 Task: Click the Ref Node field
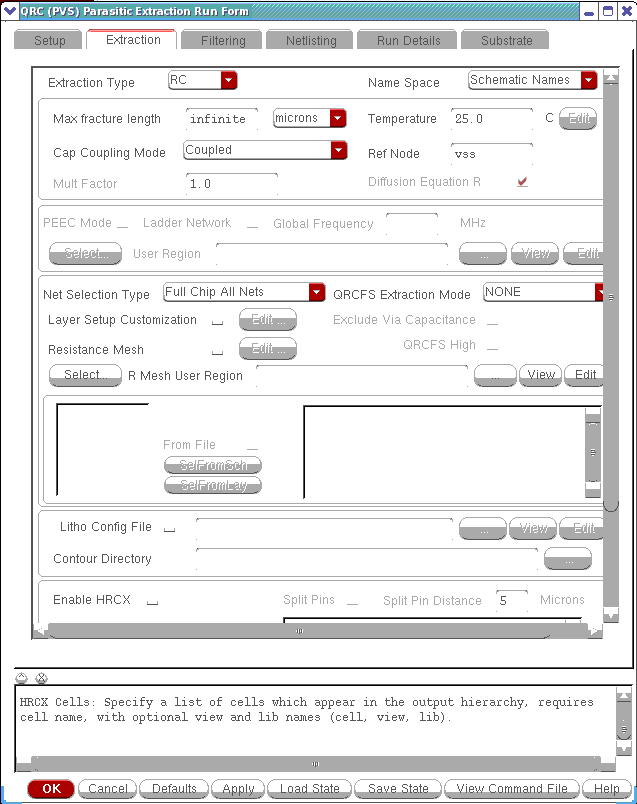491,154
